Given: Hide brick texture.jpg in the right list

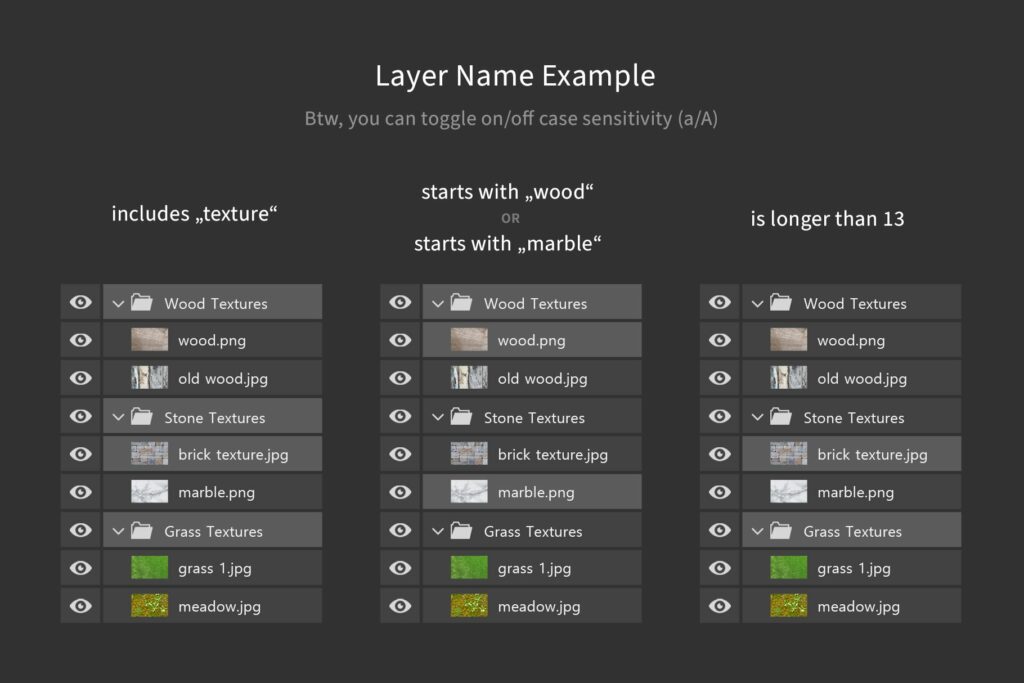Looking at the screenshot, I should pos(719,453).
